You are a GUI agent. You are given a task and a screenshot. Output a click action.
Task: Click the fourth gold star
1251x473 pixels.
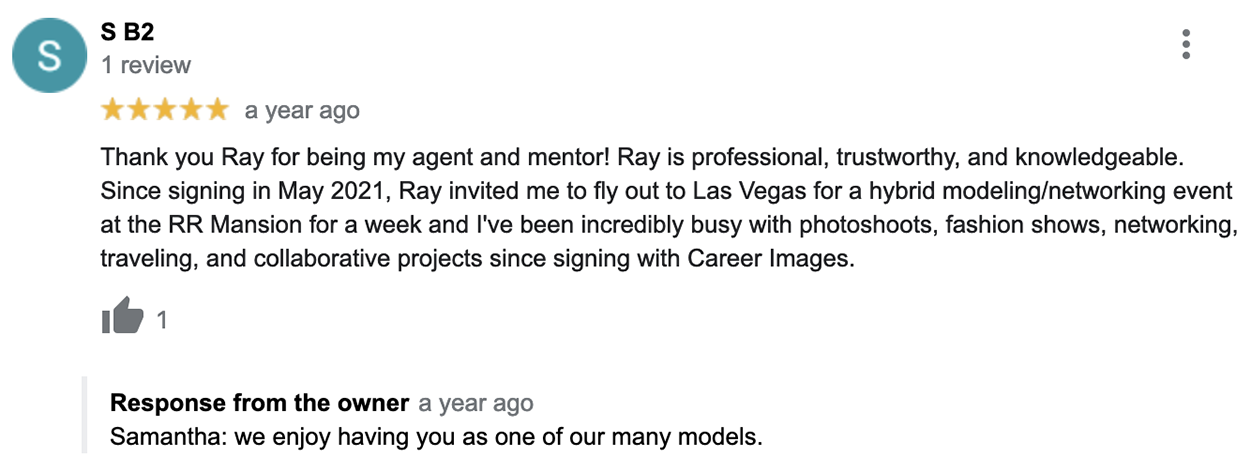coord(191,110)
